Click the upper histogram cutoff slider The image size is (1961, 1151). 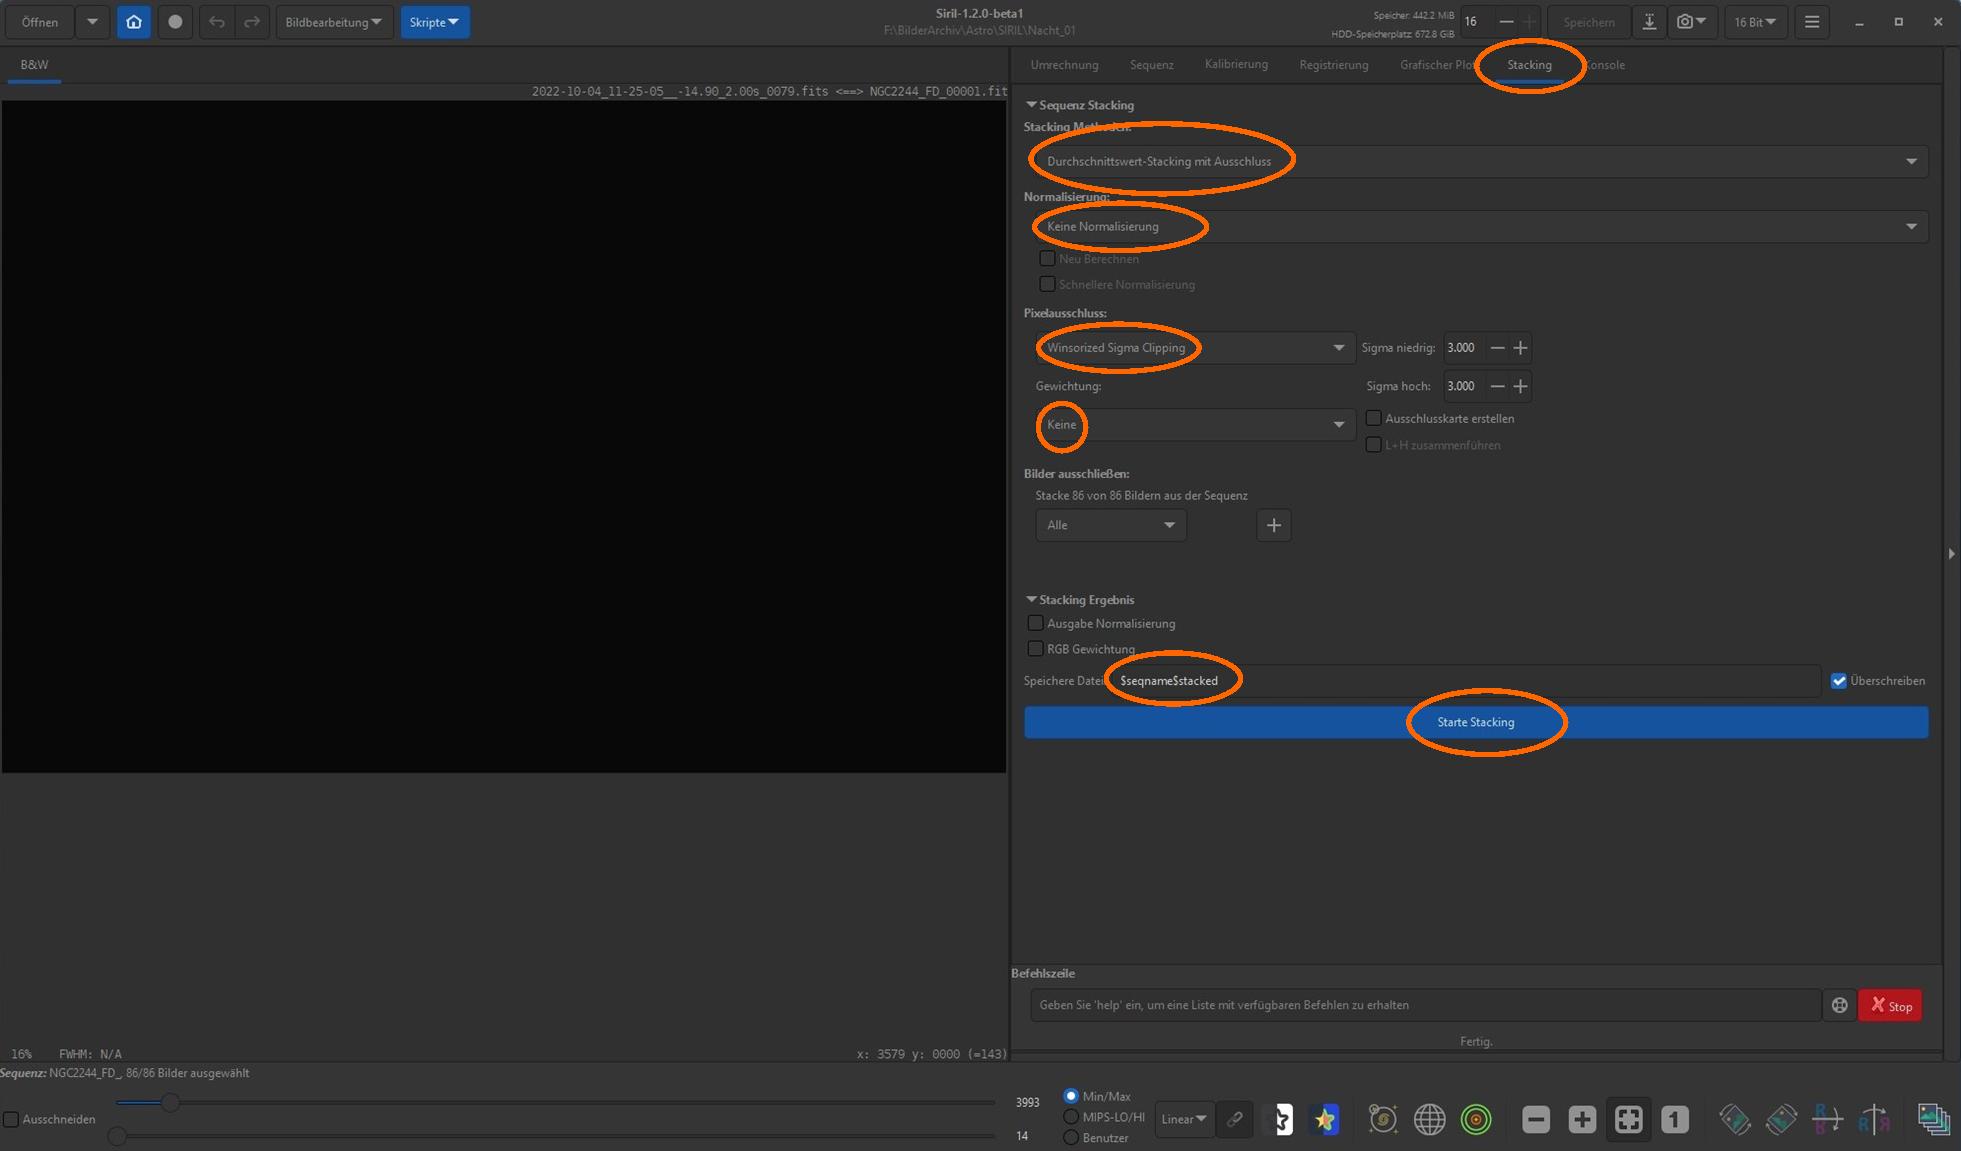point(170,1102)
